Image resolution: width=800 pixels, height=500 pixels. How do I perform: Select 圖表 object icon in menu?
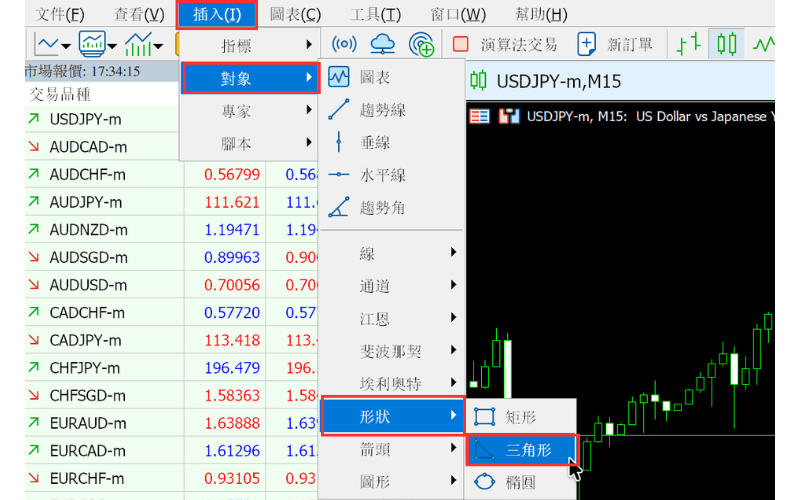(x=339, y=78)
